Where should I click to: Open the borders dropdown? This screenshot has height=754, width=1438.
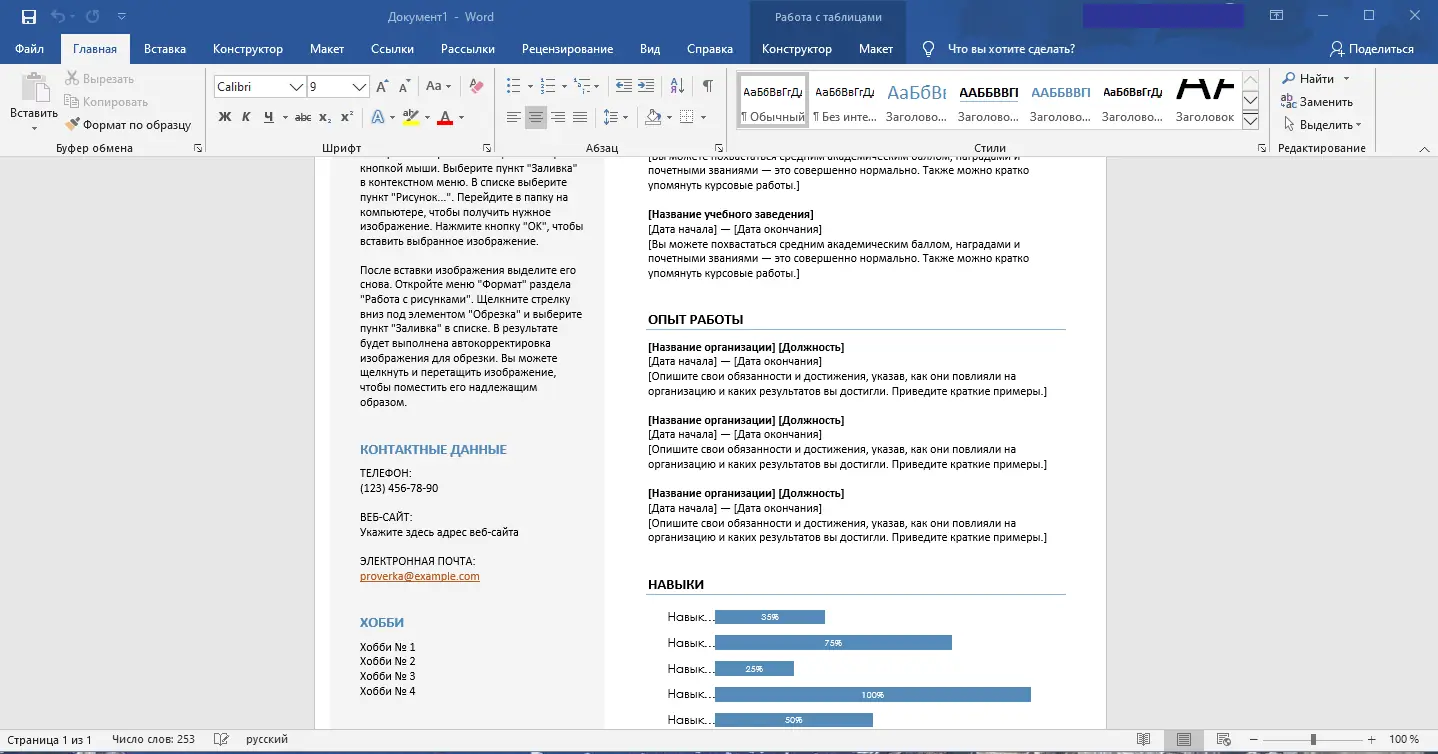[x=703, y=117]
